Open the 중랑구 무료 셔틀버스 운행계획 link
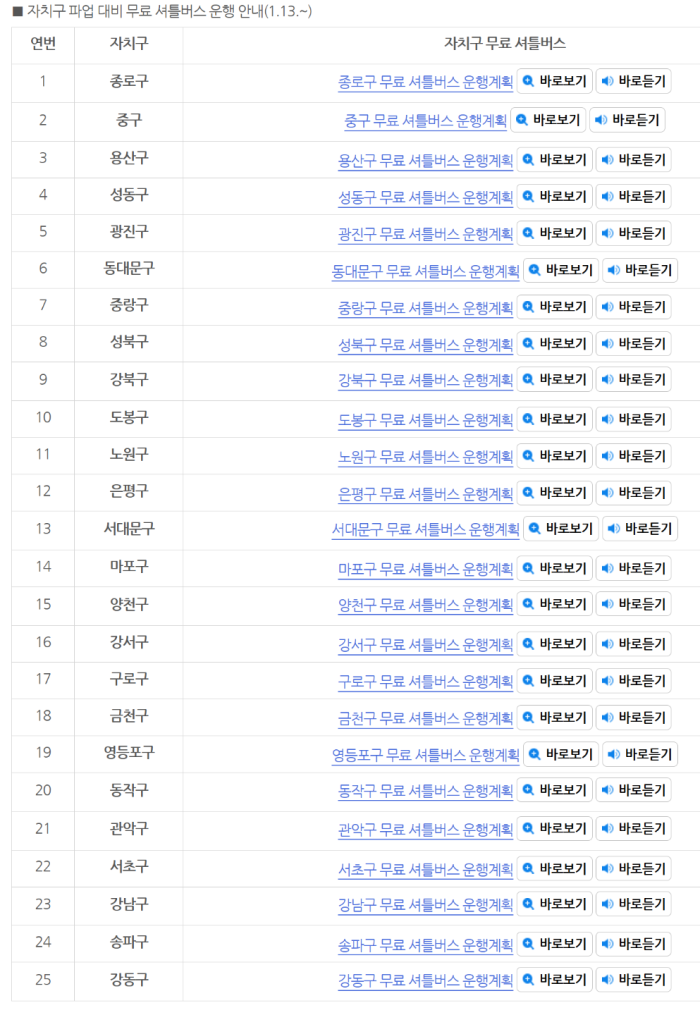The image size is (700, 1015). [x=425, y=307]
